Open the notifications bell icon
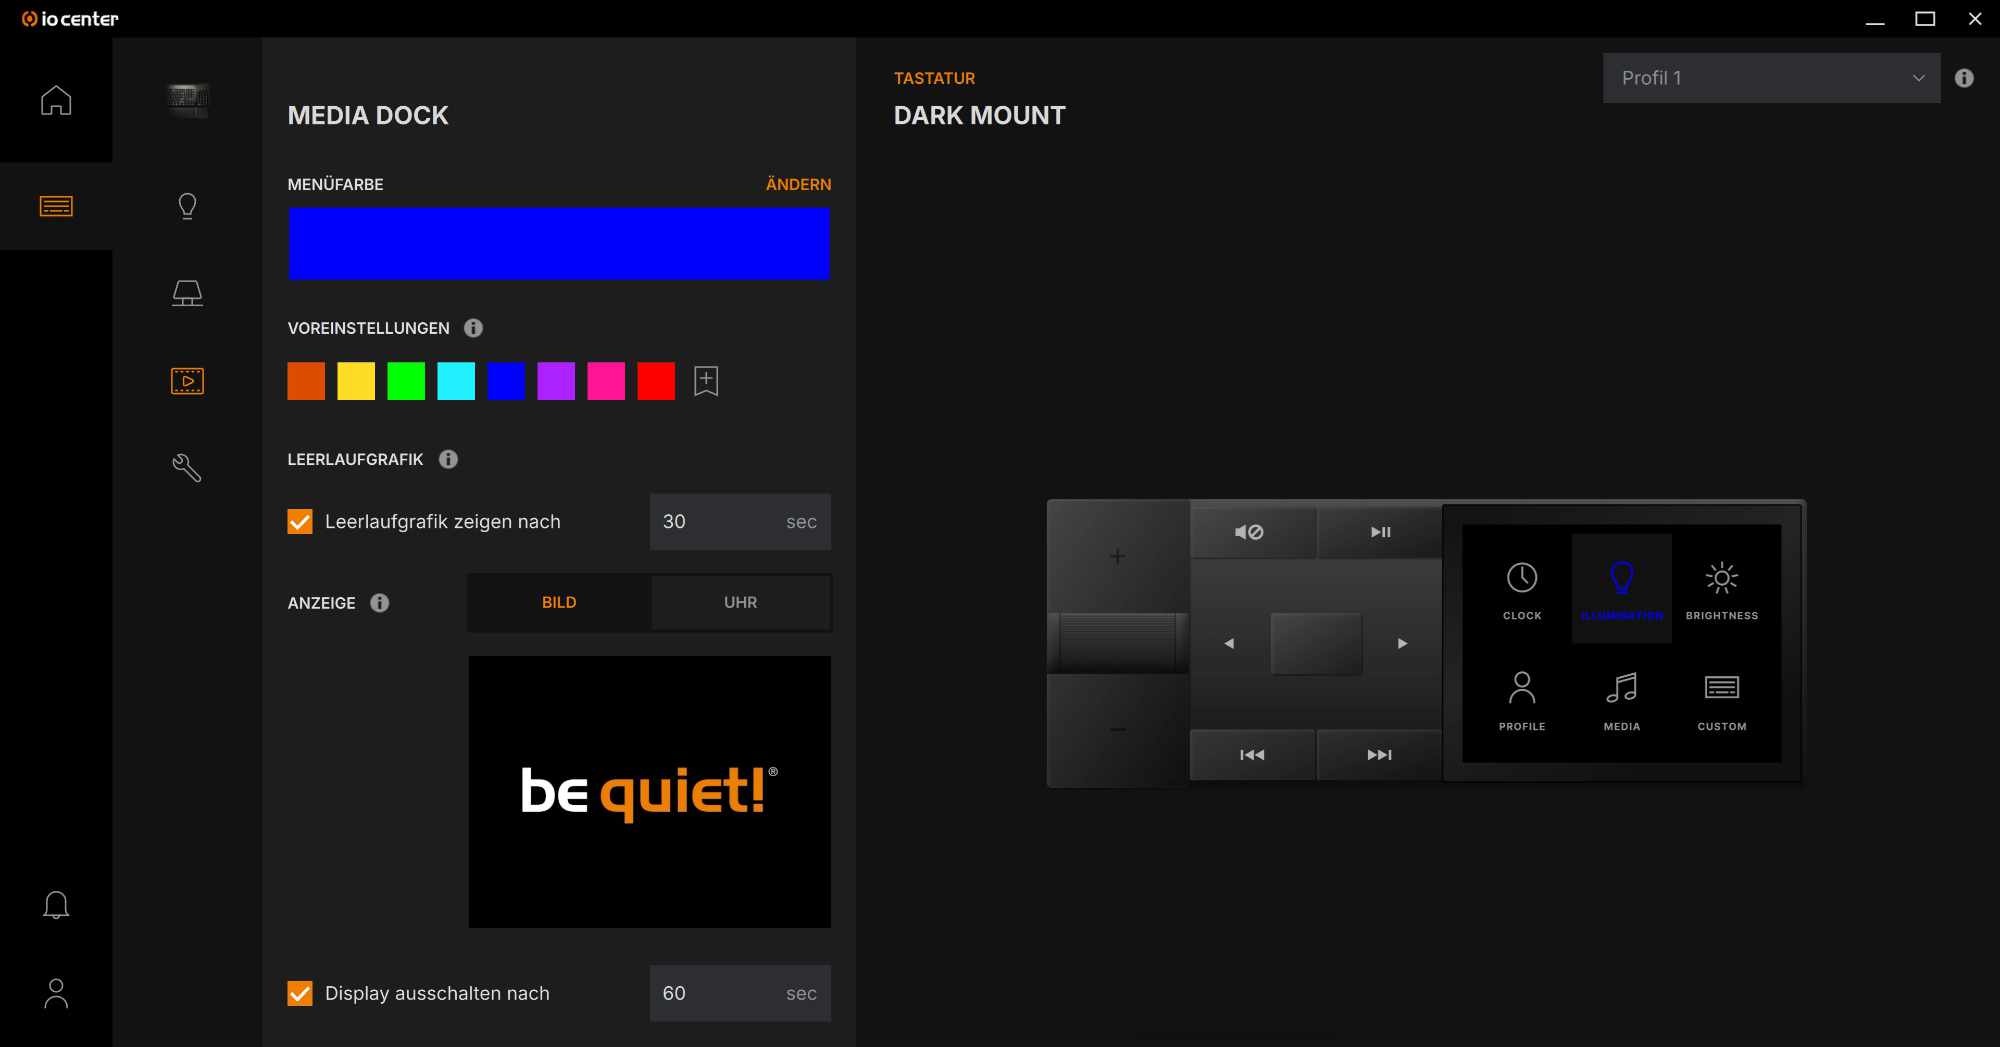 [x=56, y=905]
